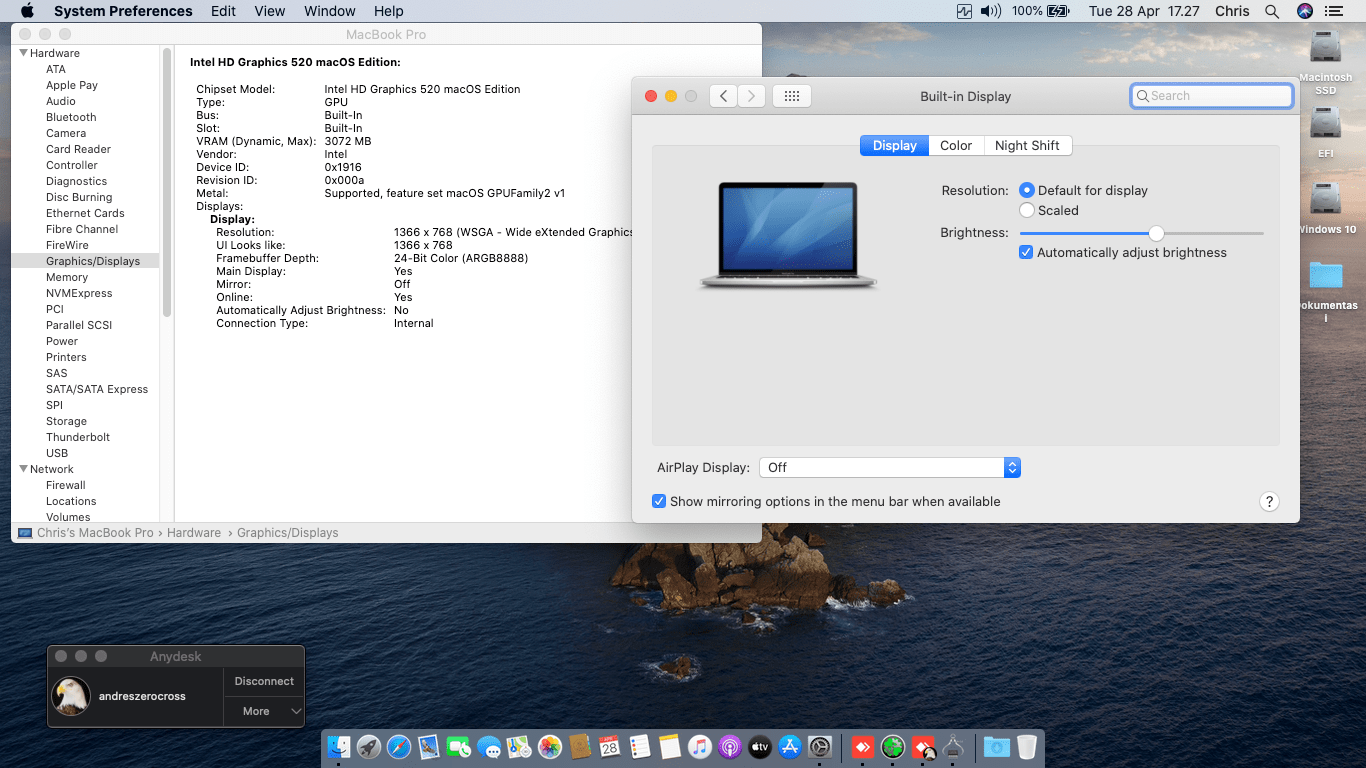Click volume speaker icon in menu bar
The height and width of the screenshot is (768, 1366).
coord(990,11)
